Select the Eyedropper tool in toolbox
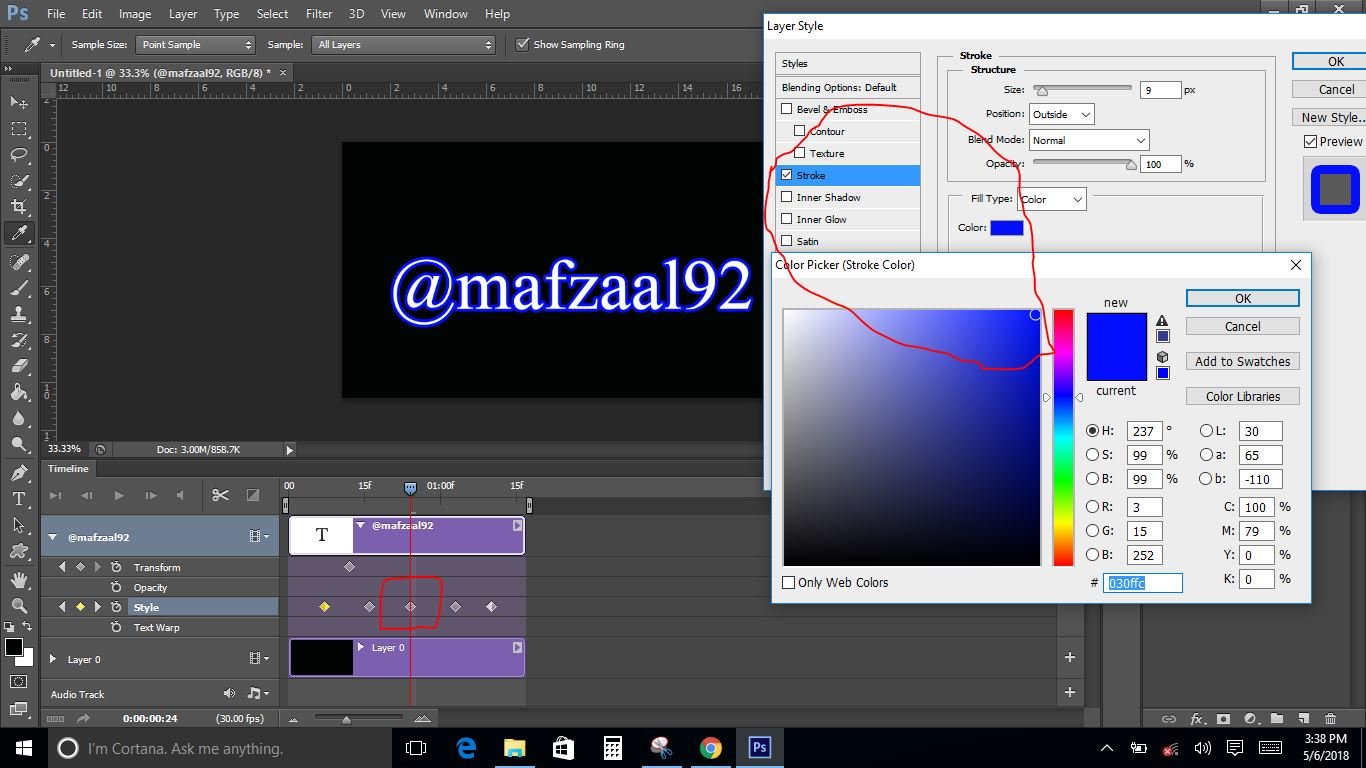The width and height of the screenshot is (1366, 768). [x=19, y=233]
